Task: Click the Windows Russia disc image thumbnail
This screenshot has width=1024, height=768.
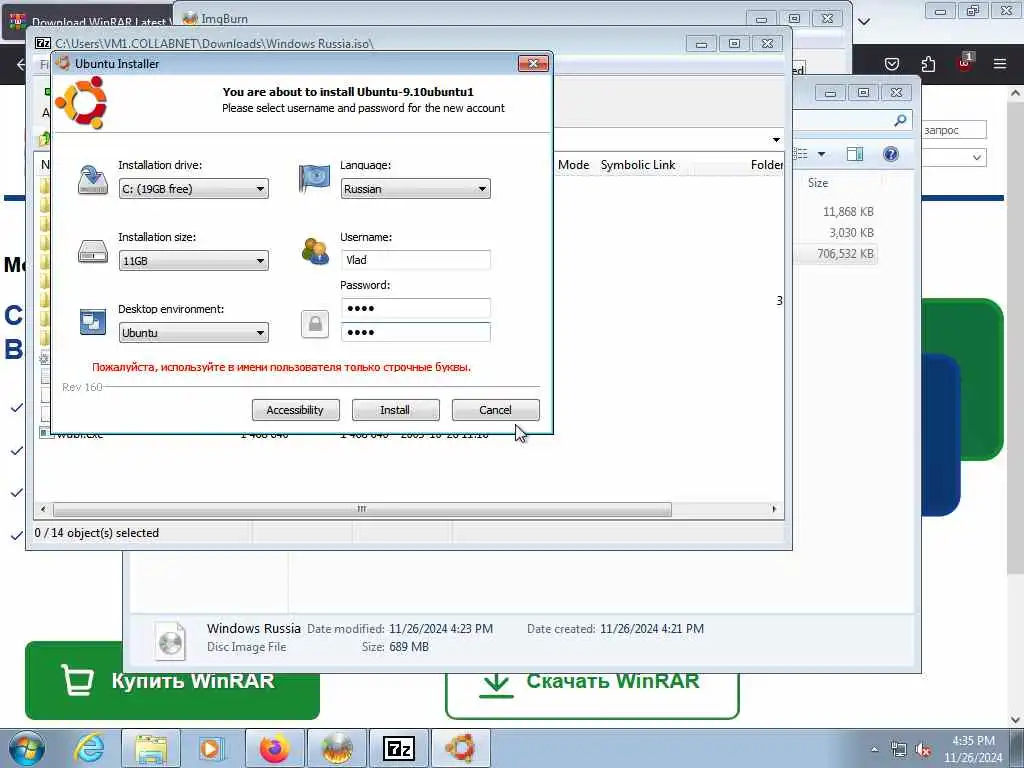Action: click(170, 640)
